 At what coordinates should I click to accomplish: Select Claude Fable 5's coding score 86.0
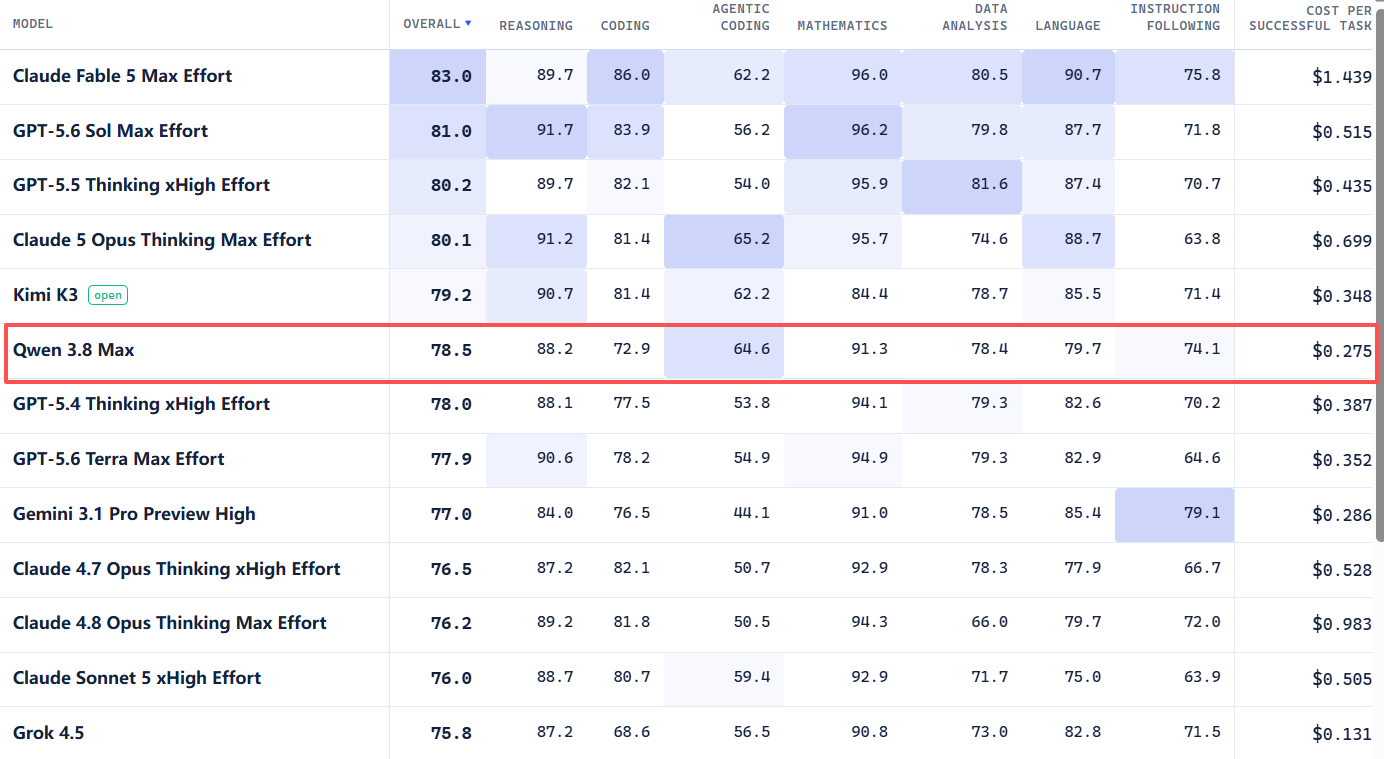(x=631, y=76)
